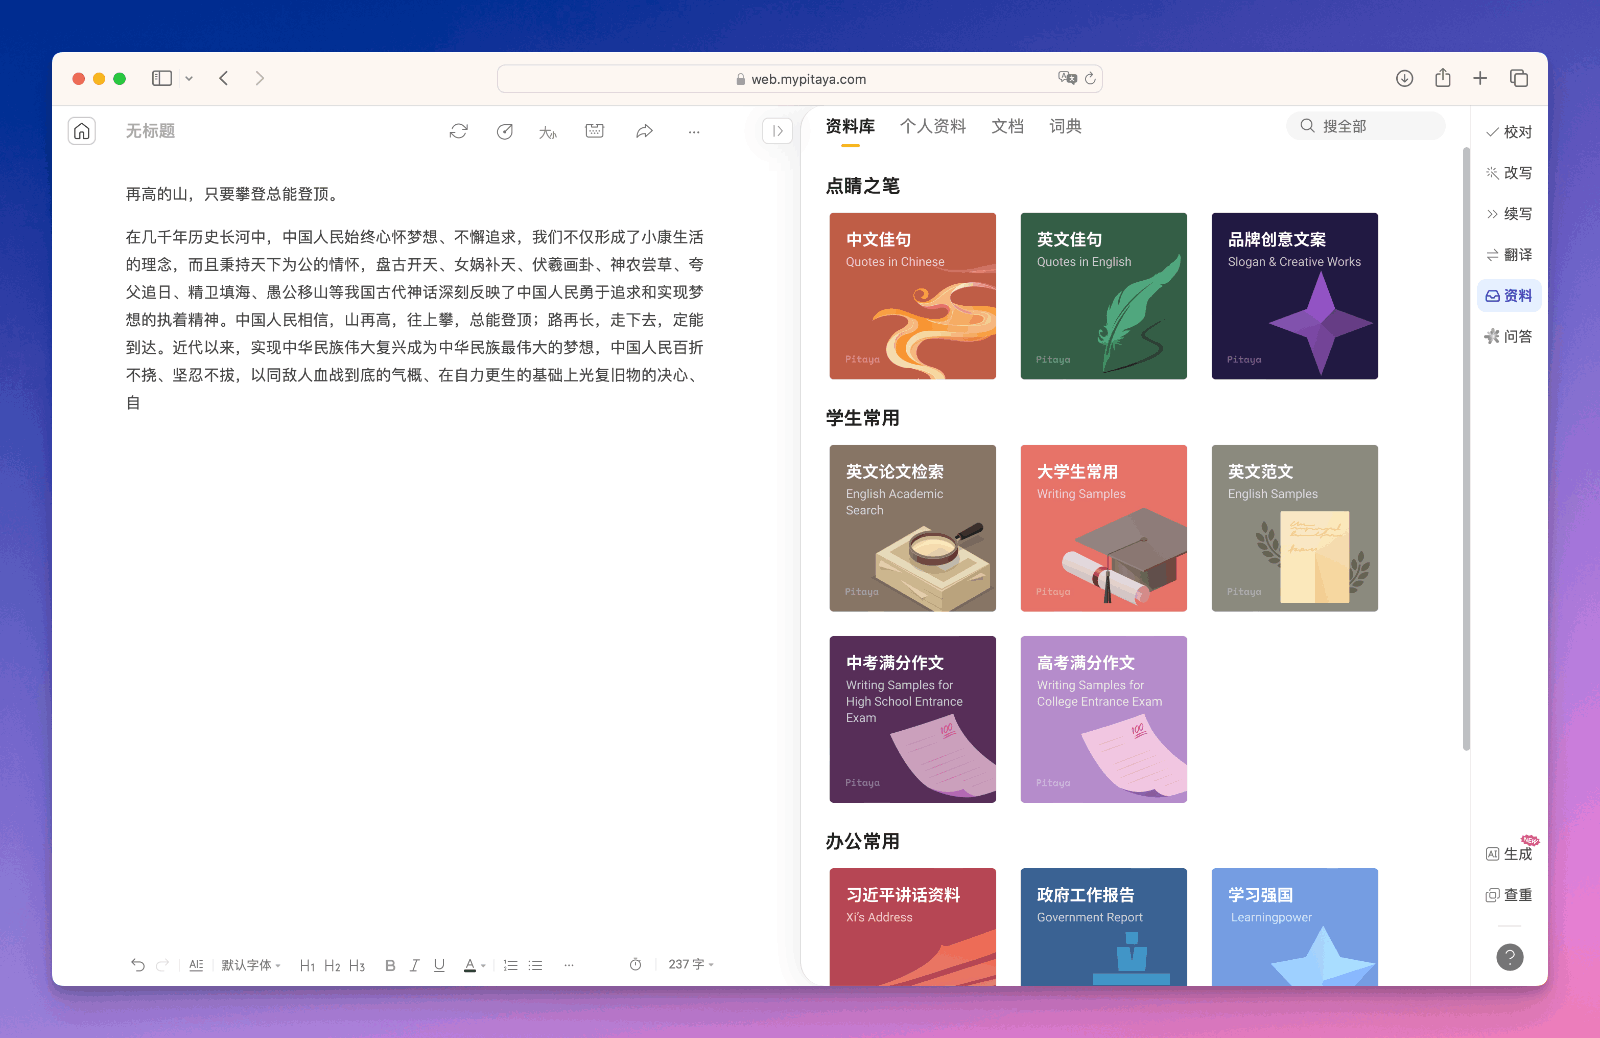Switch to the 词典 tab
Screen dimensions: 1600x1038
(x=1065, y=126)
